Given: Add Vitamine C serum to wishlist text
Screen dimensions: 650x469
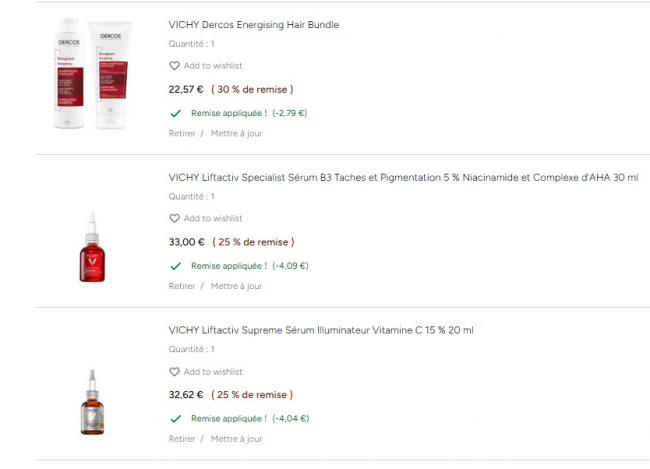Looking at the screenshot, I should (x=213, y=372).
